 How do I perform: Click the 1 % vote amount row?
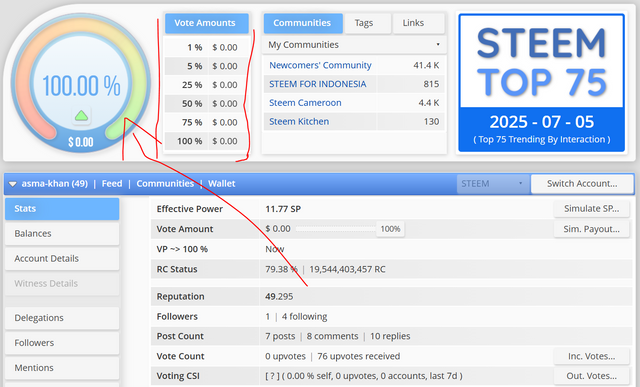[x=207, y=47]
